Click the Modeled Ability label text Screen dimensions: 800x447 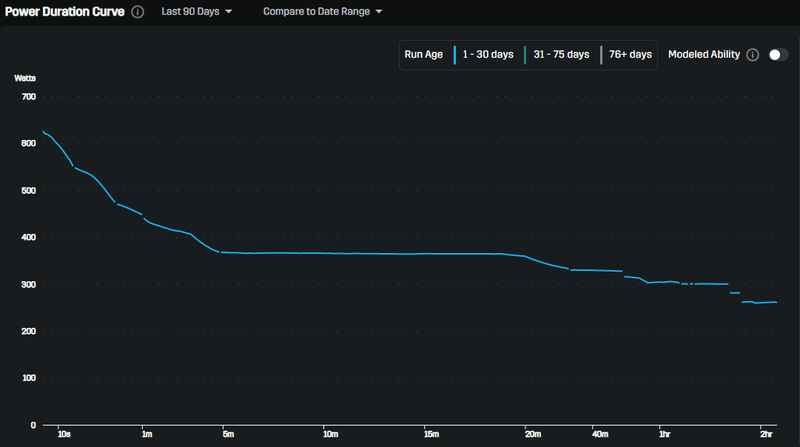(x=704, y=55)
